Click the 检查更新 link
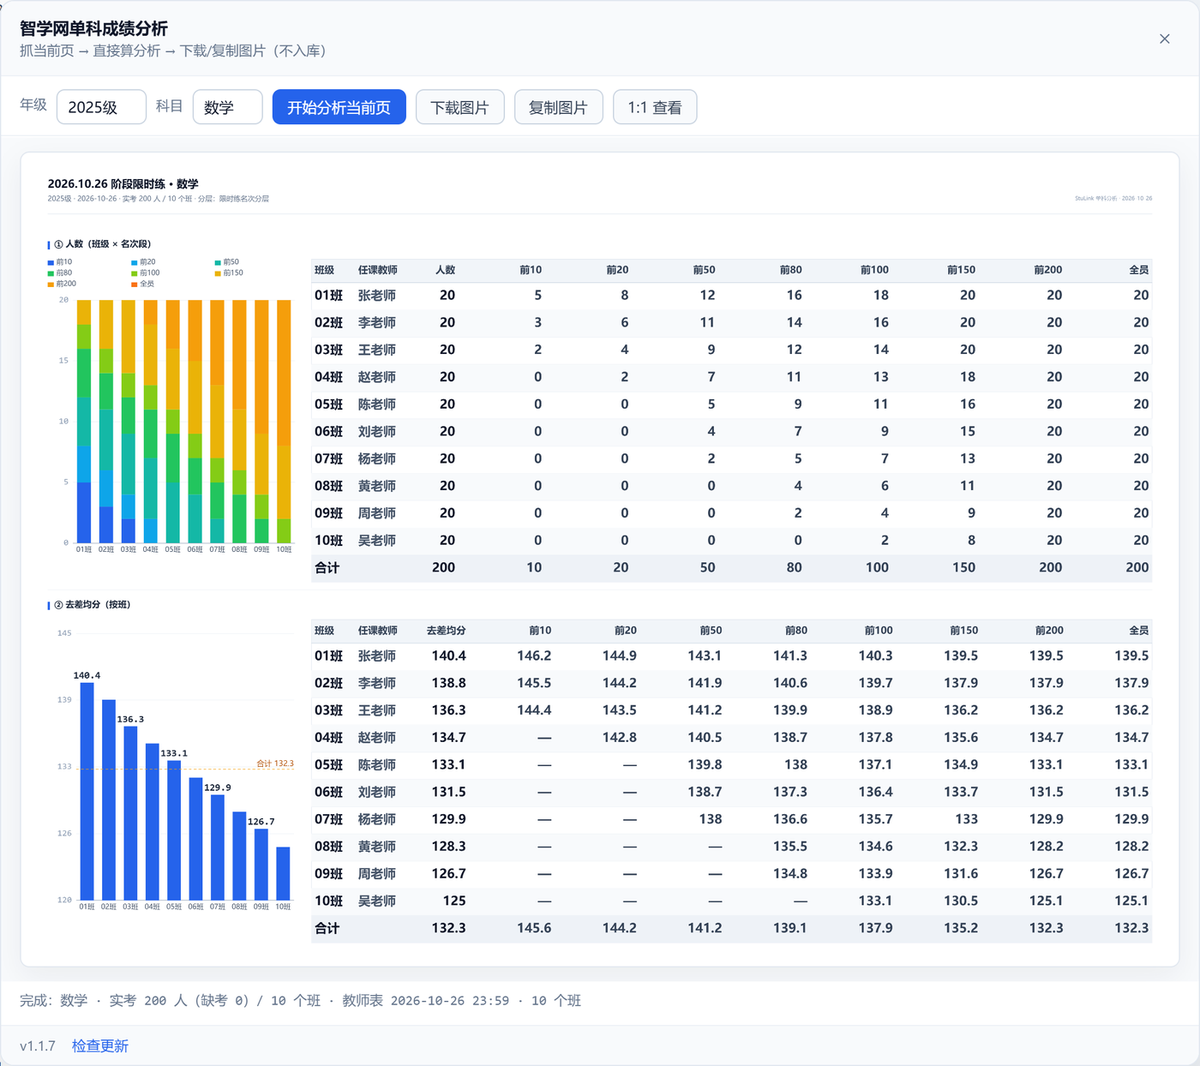Screen dimensions: 1200x1066 coord(100,1046)
